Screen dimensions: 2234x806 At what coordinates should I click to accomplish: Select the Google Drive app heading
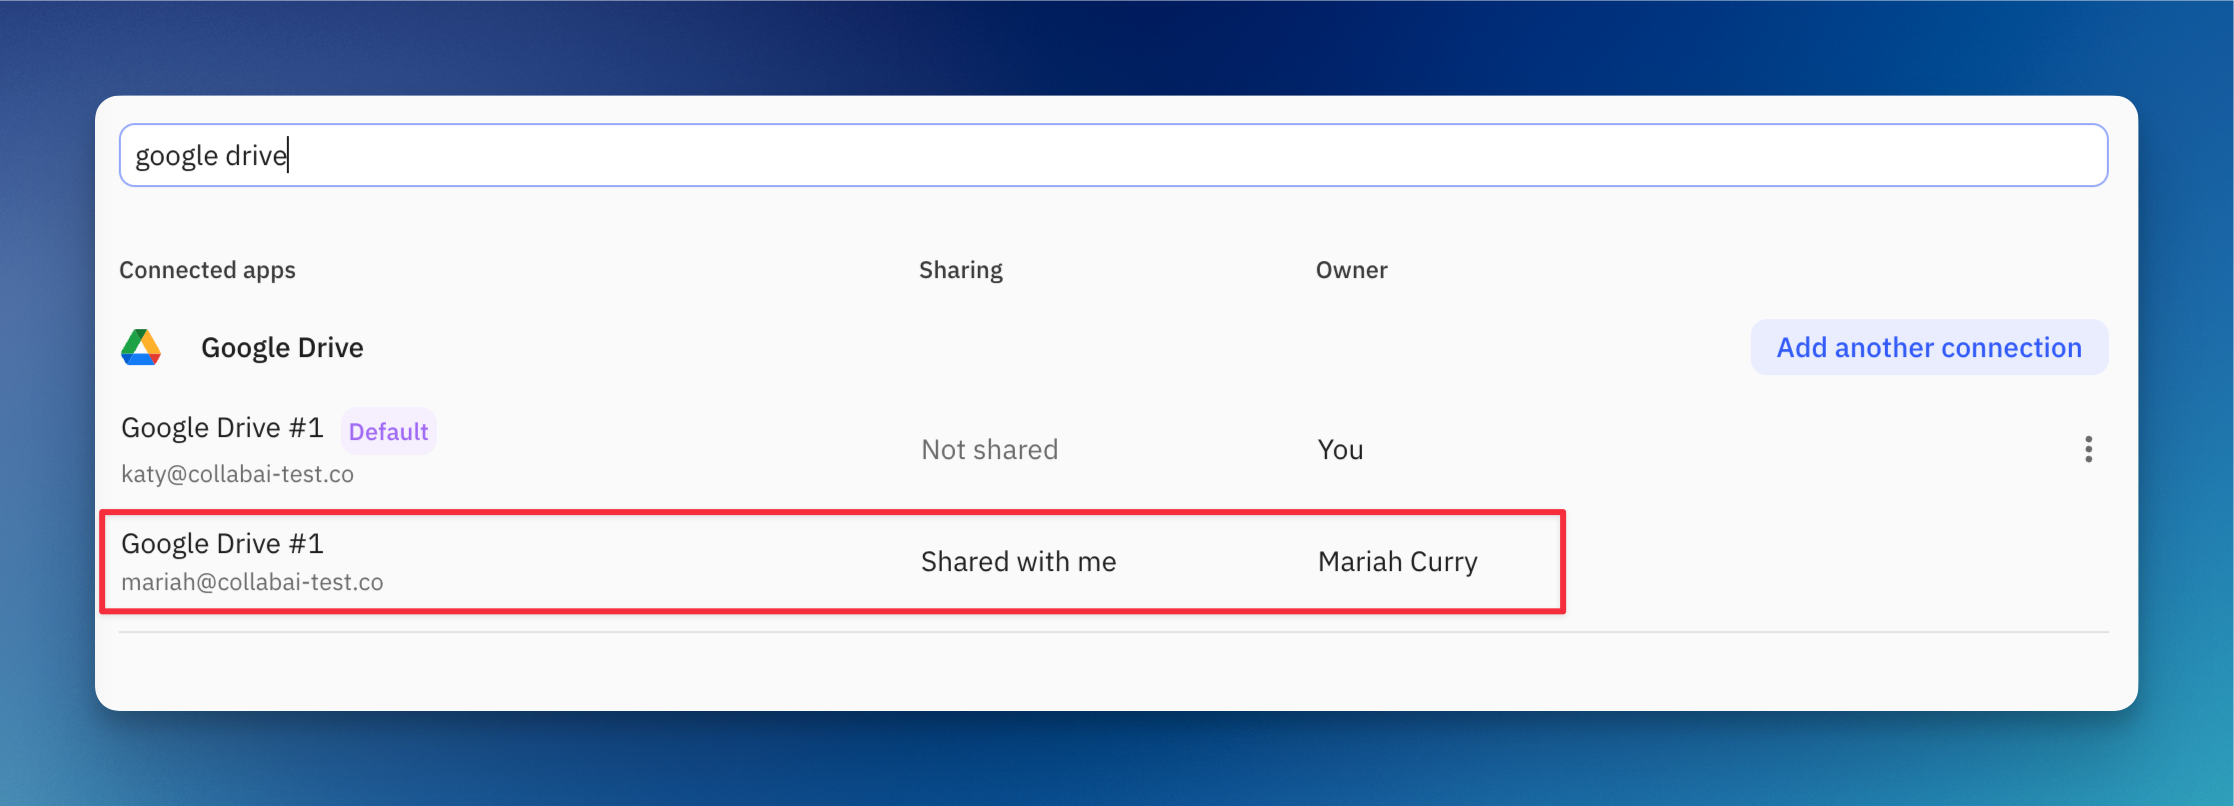[x=282, y=347]
